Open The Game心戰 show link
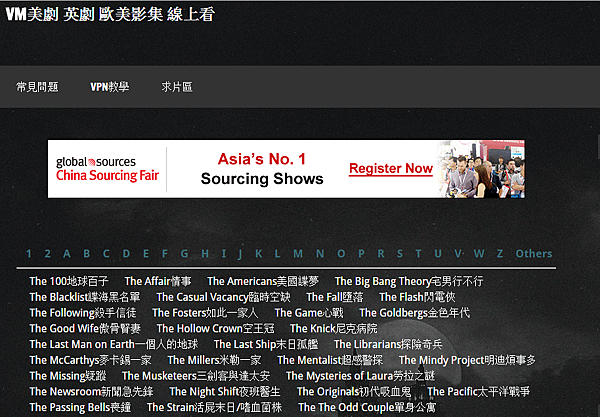600x417 pixels. [x=309, y=313]
